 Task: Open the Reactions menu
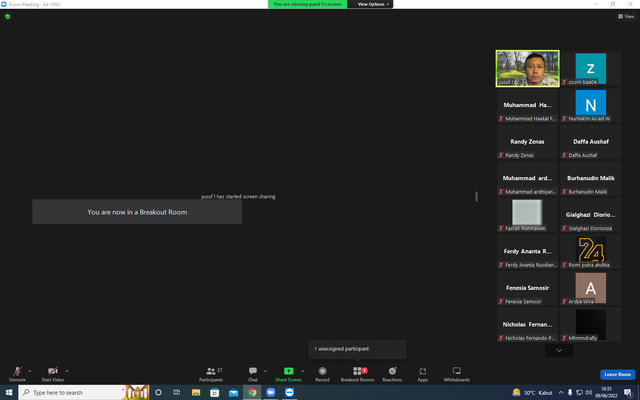pyautogui.click(x=392, y=373)
